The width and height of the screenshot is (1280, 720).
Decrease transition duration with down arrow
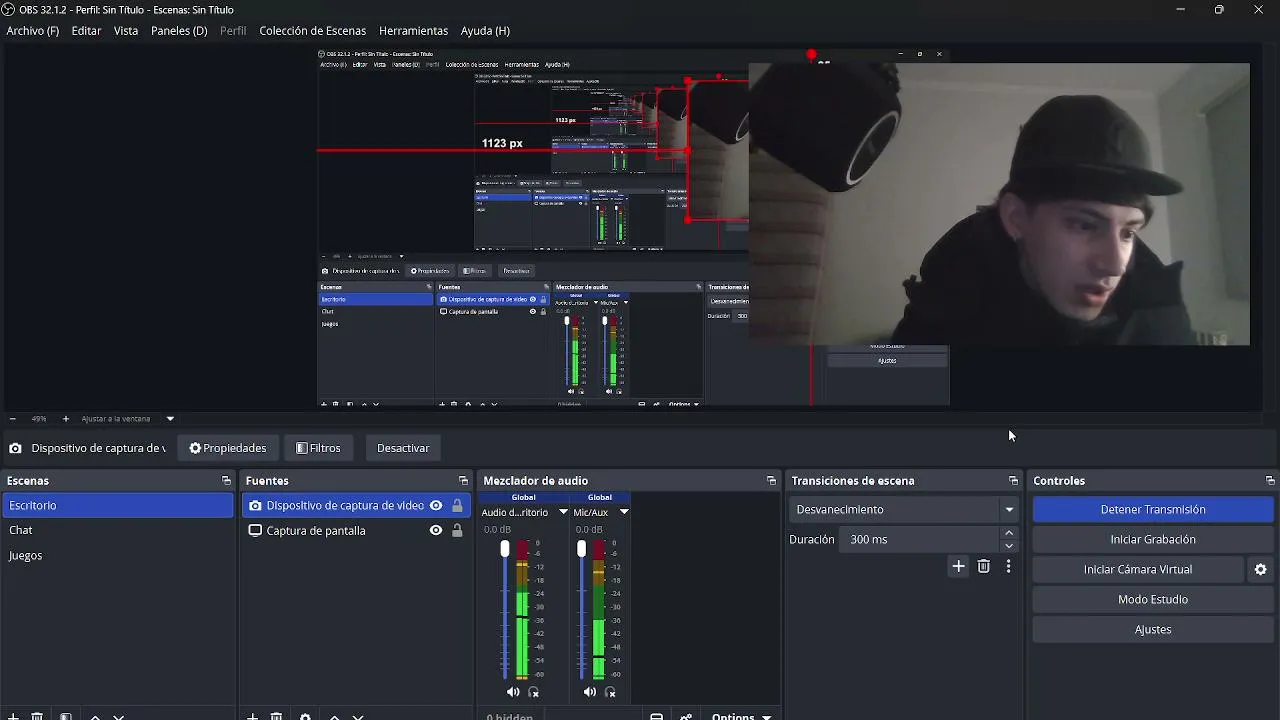click(1009, 546)
